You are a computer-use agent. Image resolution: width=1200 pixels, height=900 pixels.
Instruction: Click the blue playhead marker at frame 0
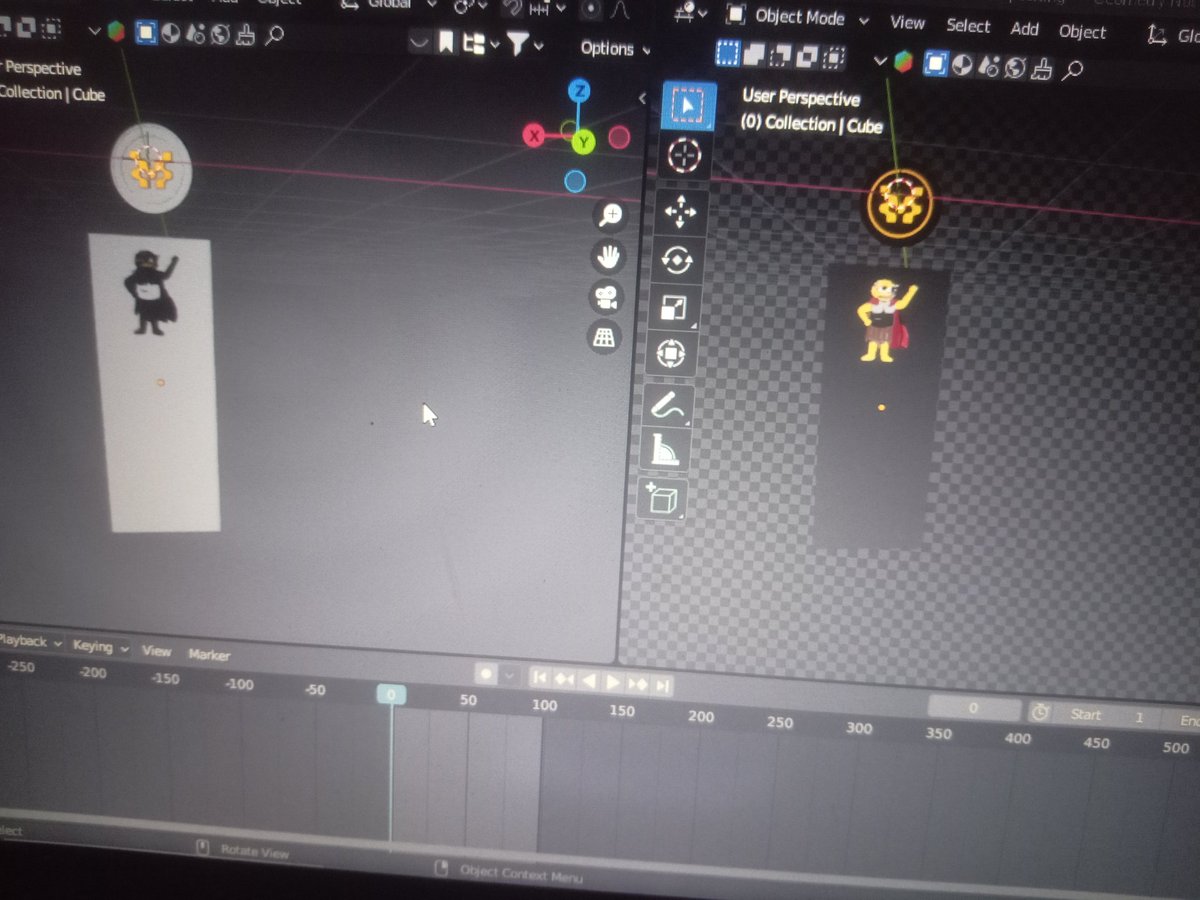pyautogui.click(x=391, y=695)
